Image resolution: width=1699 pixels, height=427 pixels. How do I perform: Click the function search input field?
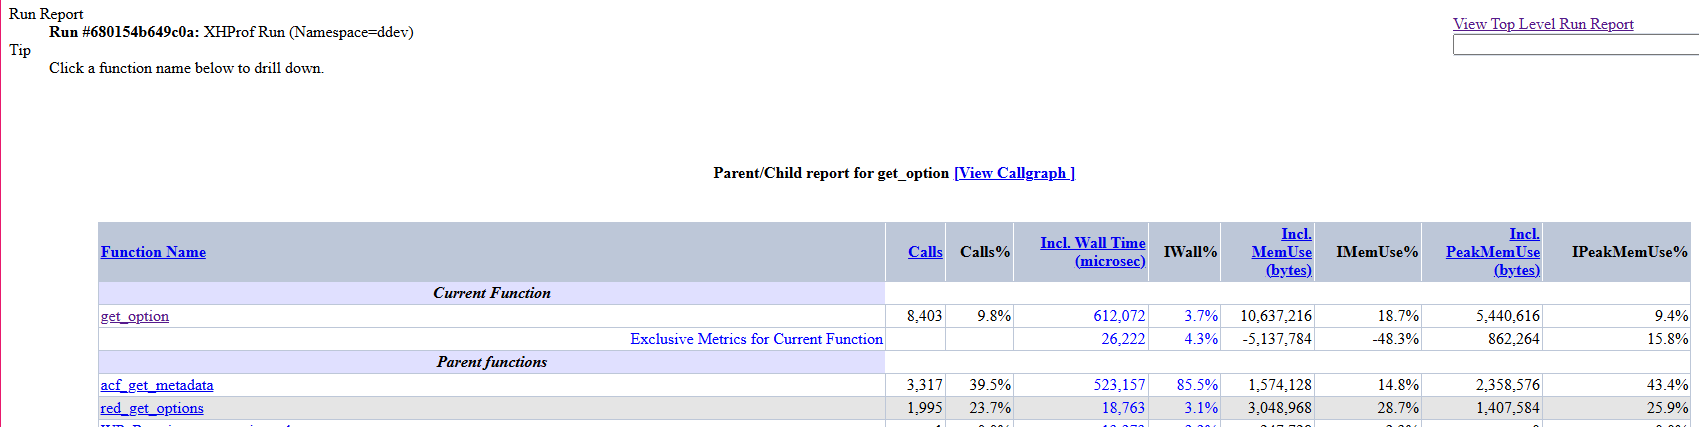pos(1576,45)
